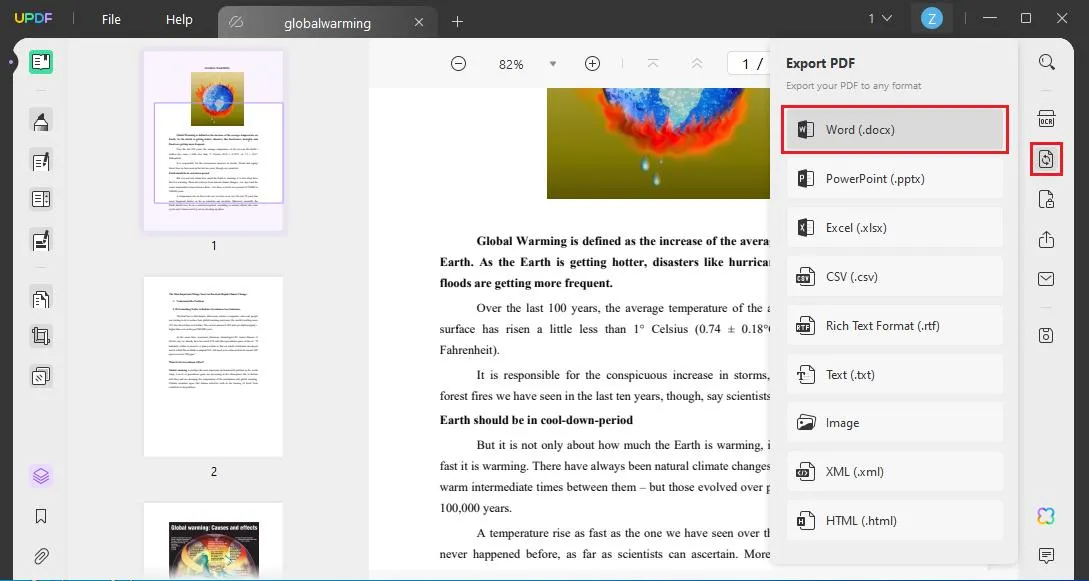The width and height of the screenshot is (1089, 581).
Task: Switch to the globalwarming tab
Action: click(327, 23)
